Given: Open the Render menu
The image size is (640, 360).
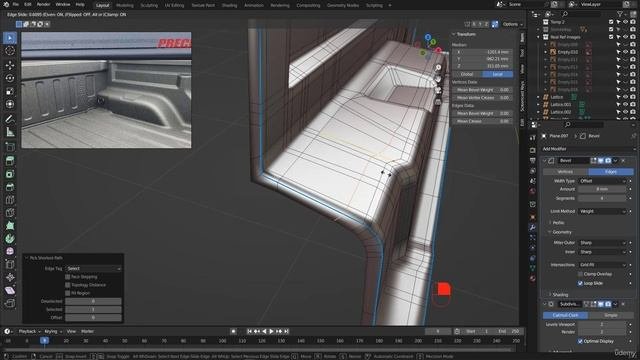Looking at the screenshot, I should pos(43,4).
